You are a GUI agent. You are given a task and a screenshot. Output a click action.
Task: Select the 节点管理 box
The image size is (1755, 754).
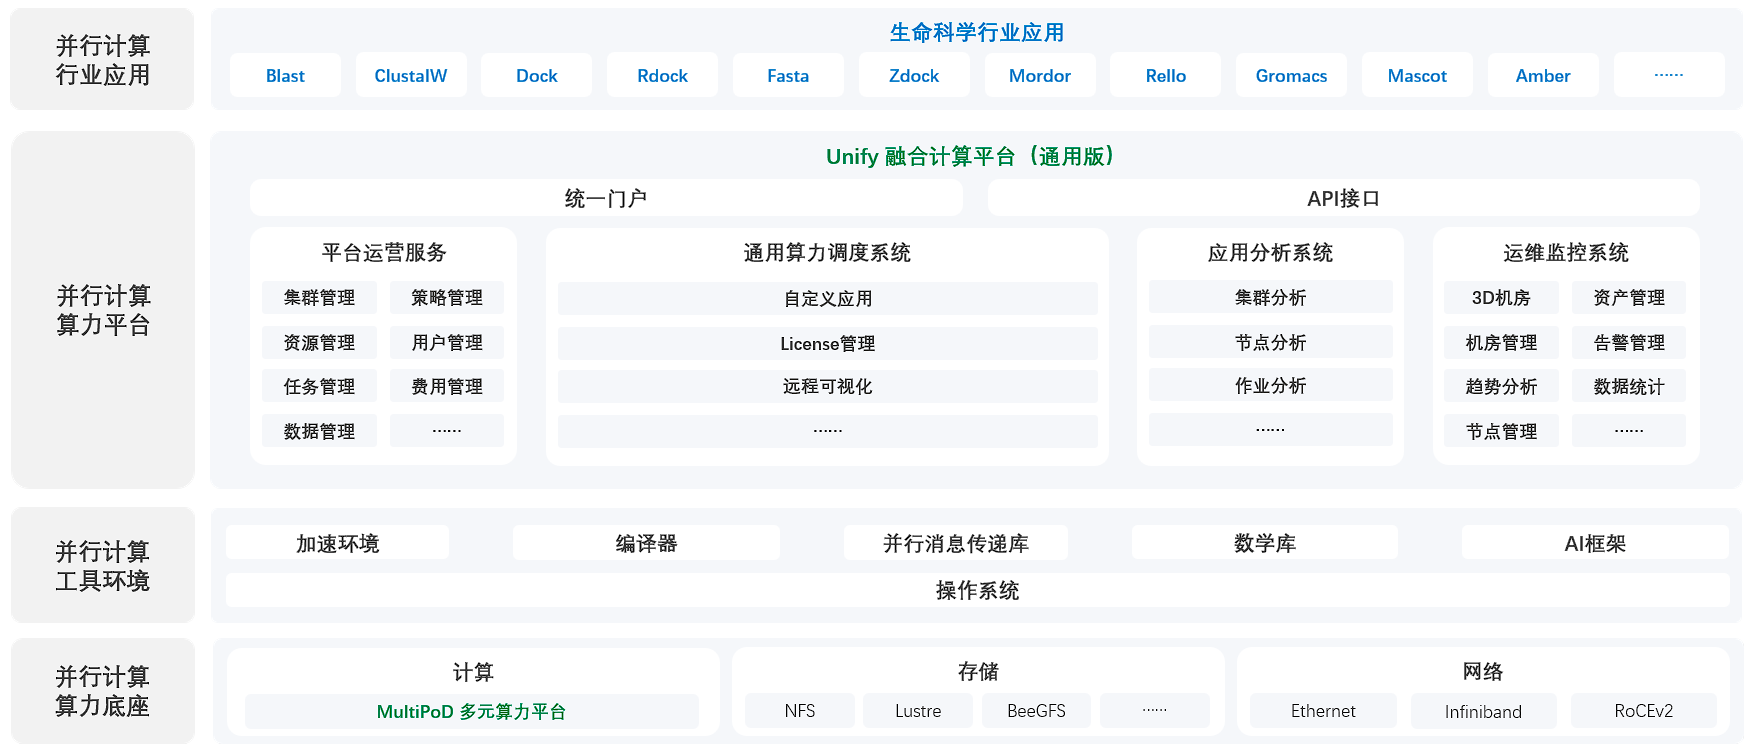(1501, 431)
